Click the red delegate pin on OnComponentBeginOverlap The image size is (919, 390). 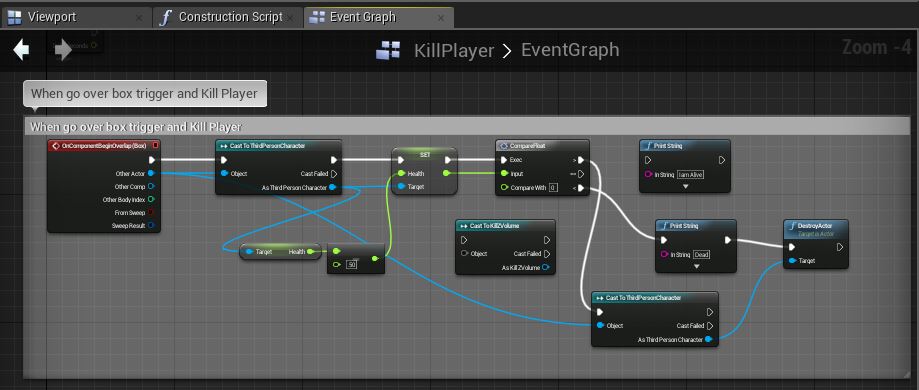155,145
